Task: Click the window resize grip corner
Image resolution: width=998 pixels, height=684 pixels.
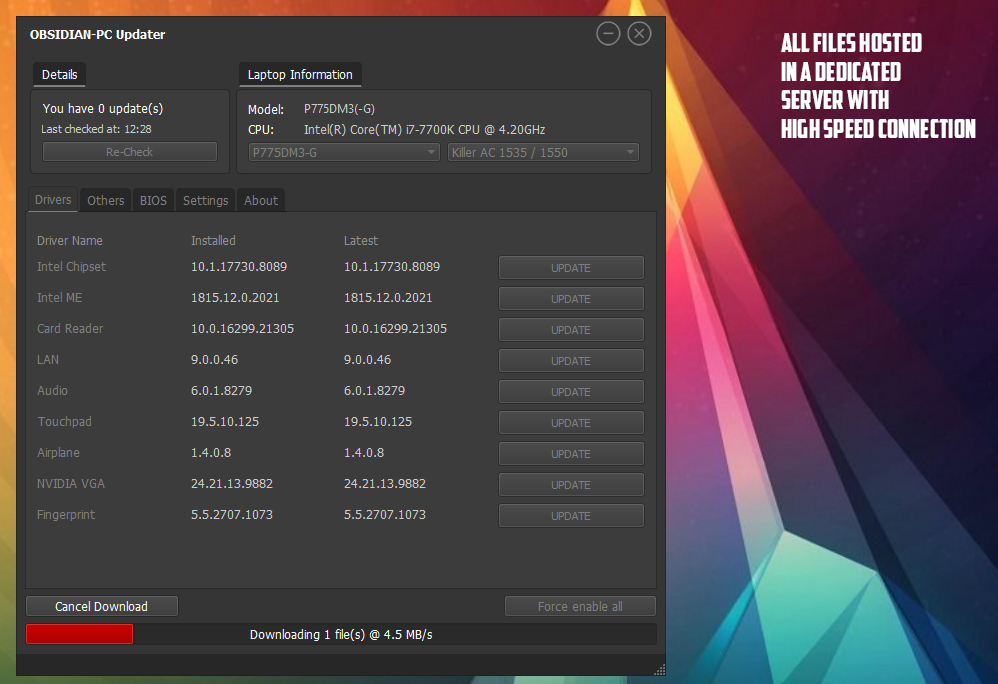Action: coord(659,669)
